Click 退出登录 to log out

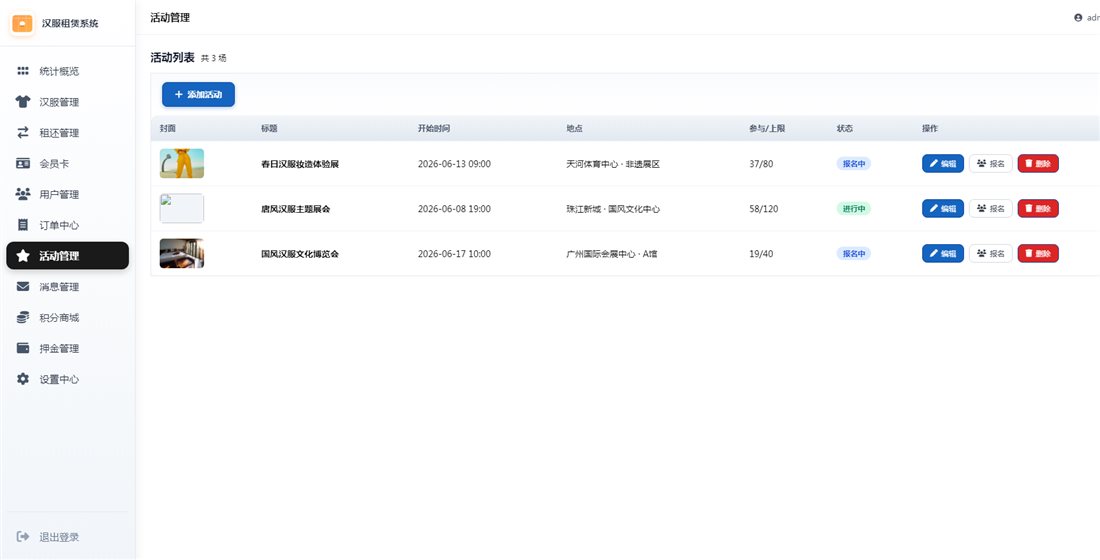pos(67,537)
